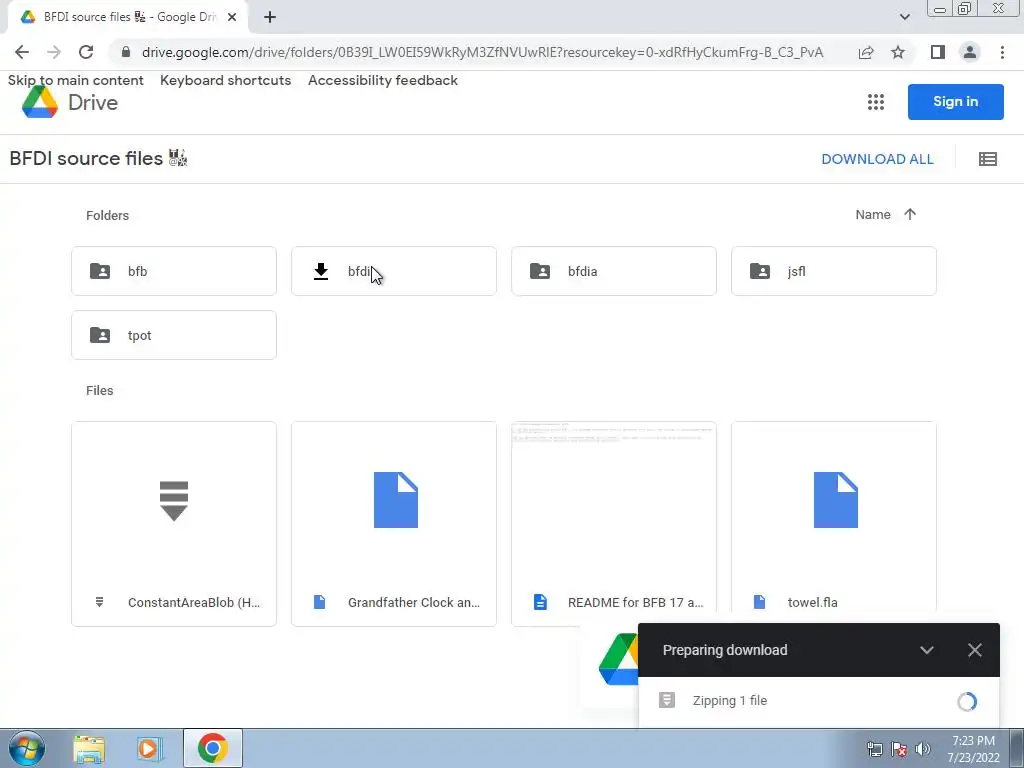Open Windows Explorer from taskbar

coord(89,748)
